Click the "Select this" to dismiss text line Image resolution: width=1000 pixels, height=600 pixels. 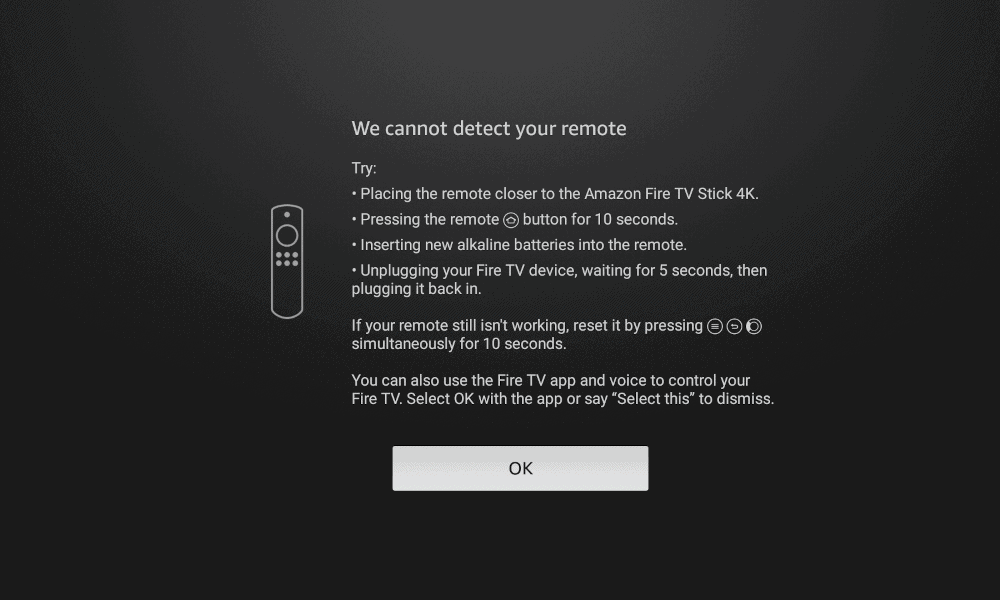point(562,399)
